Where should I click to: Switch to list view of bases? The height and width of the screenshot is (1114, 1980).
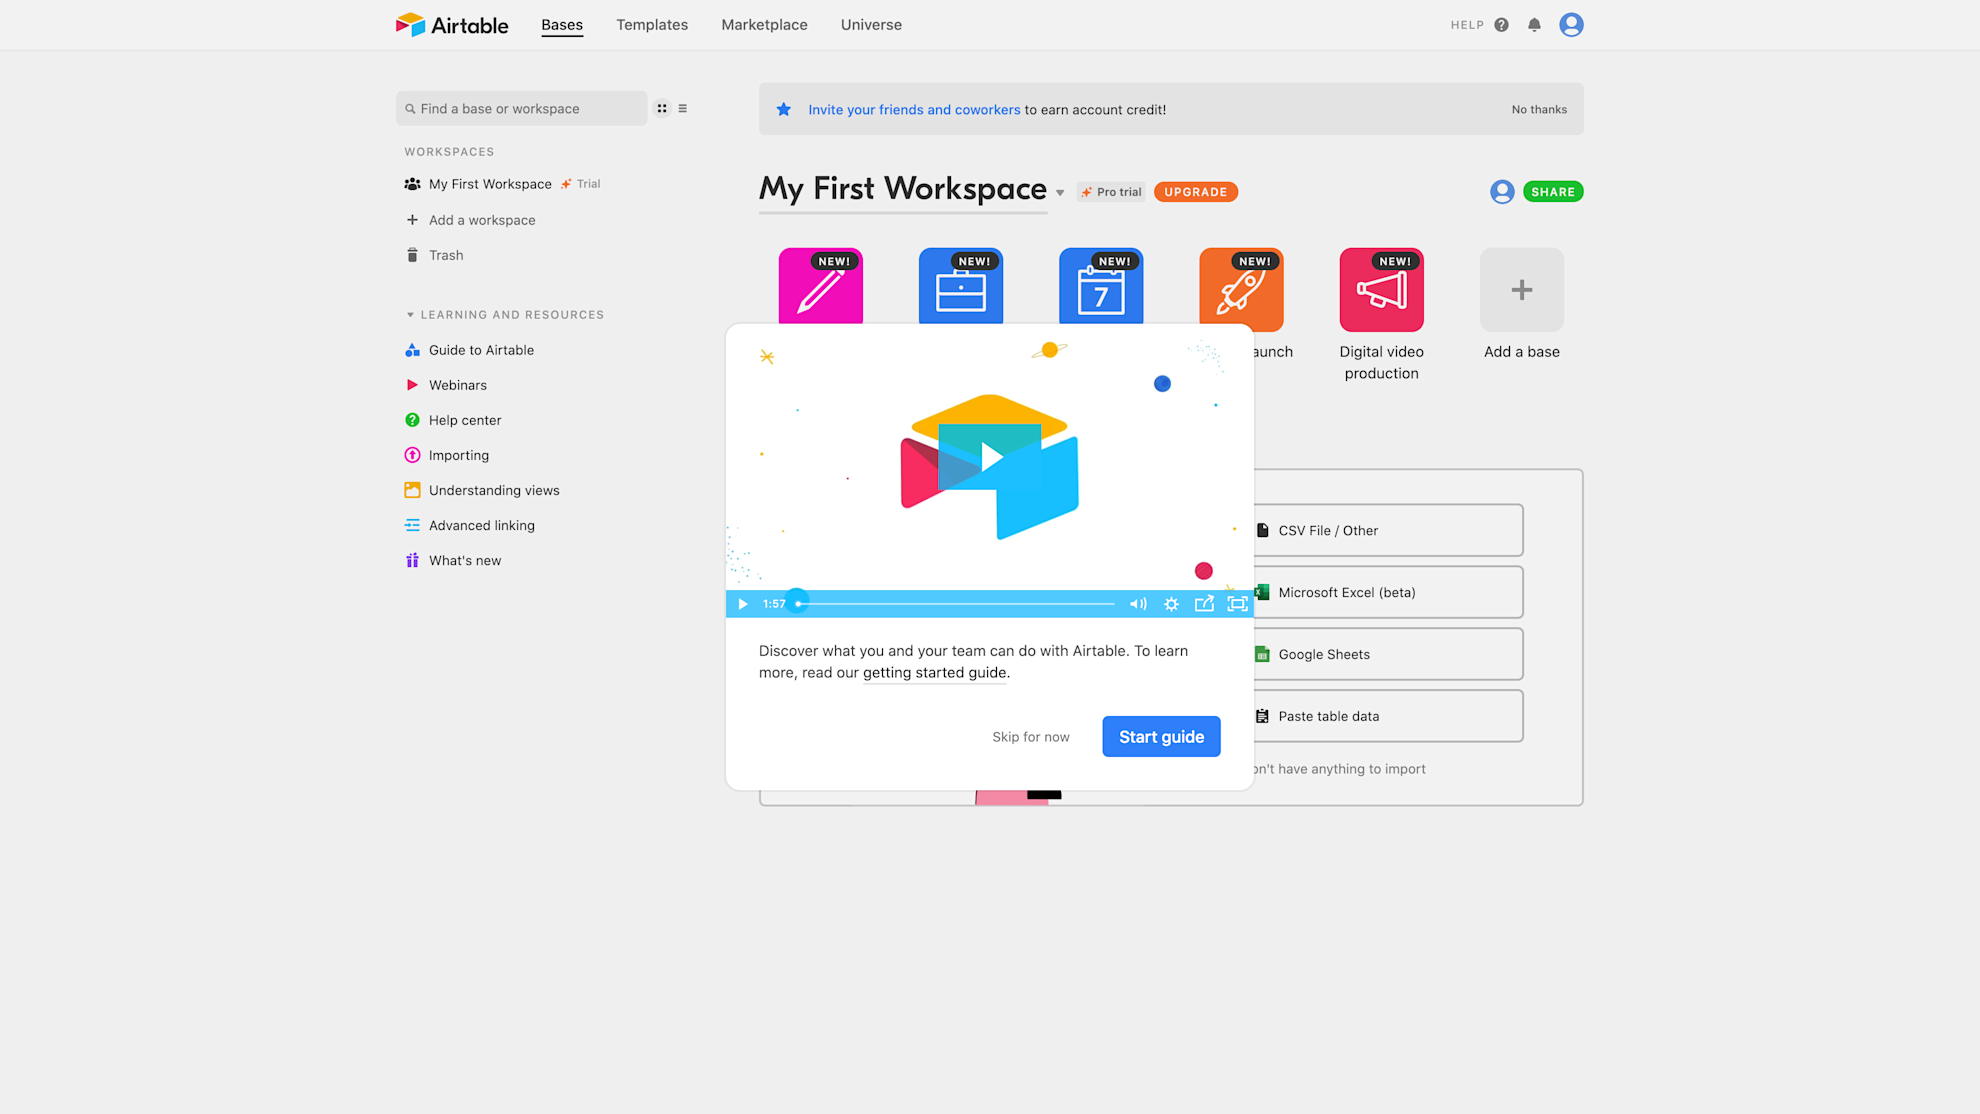coord(683,109)
